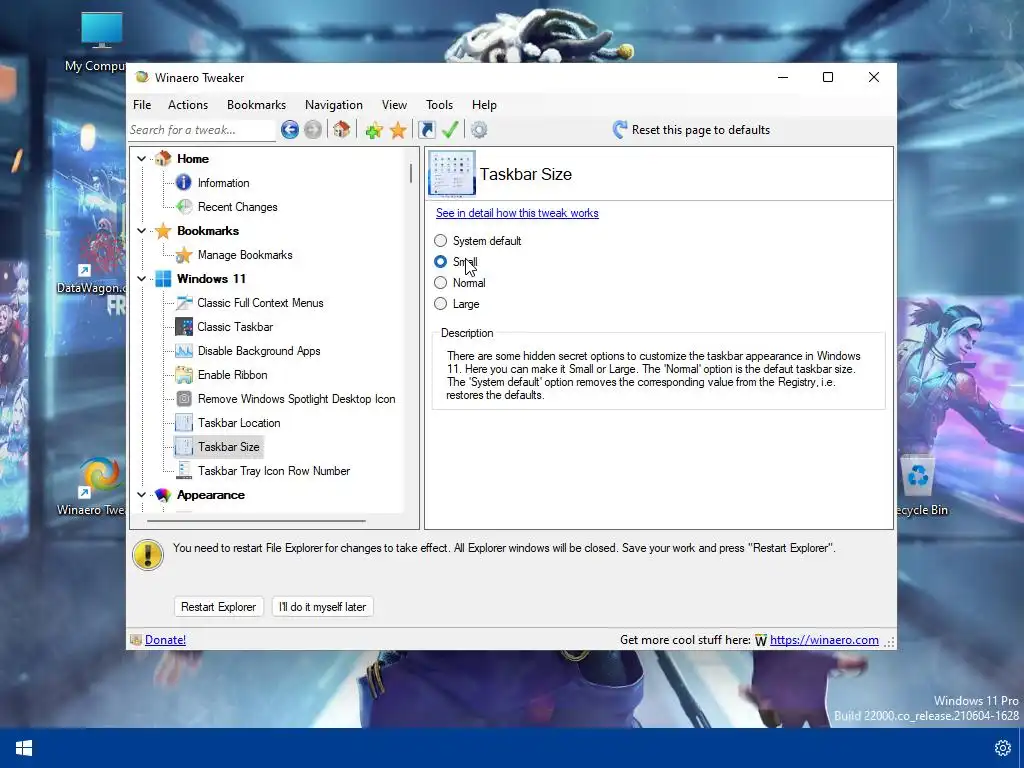Click the Donate! link
This screenshot has height=768, width=1024.
tap(165, 640)
